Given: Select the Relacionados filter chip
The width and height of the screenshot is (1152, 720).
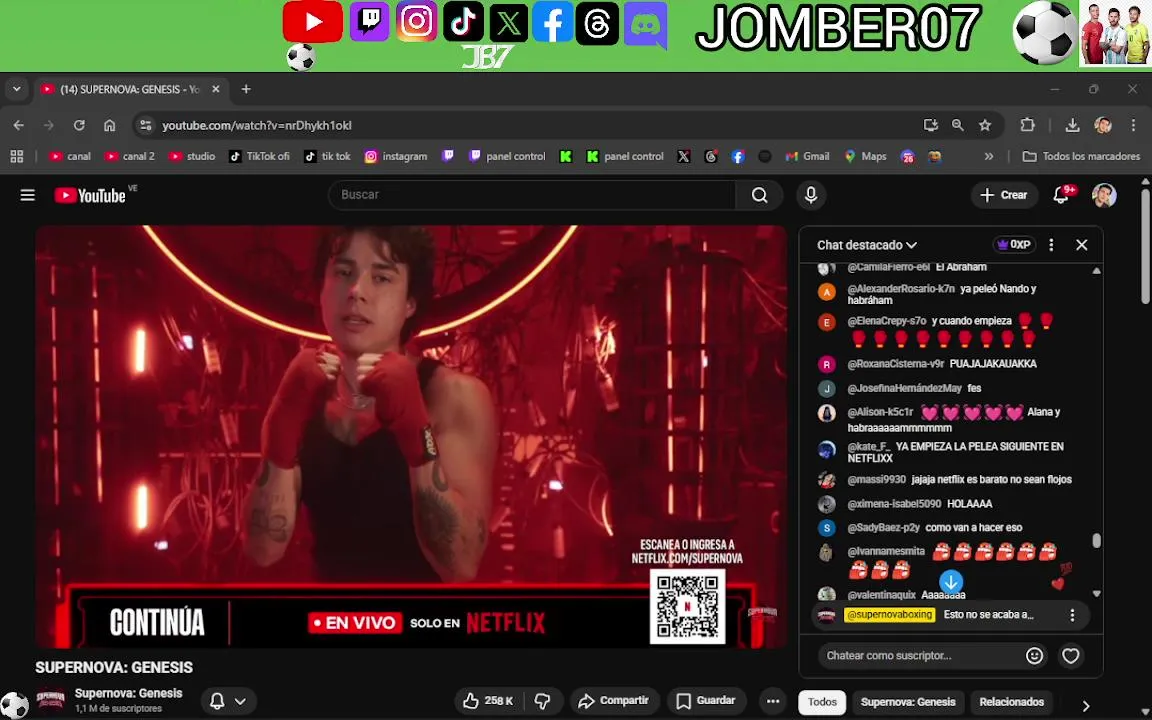Looking at the screenshot, I should (1012, 702).
